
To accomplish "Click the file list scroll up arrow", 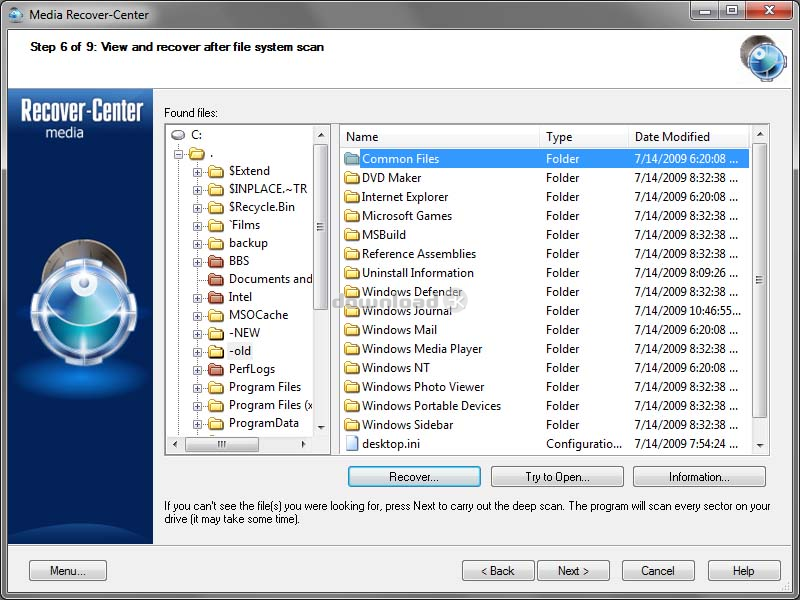I will 760,134.
